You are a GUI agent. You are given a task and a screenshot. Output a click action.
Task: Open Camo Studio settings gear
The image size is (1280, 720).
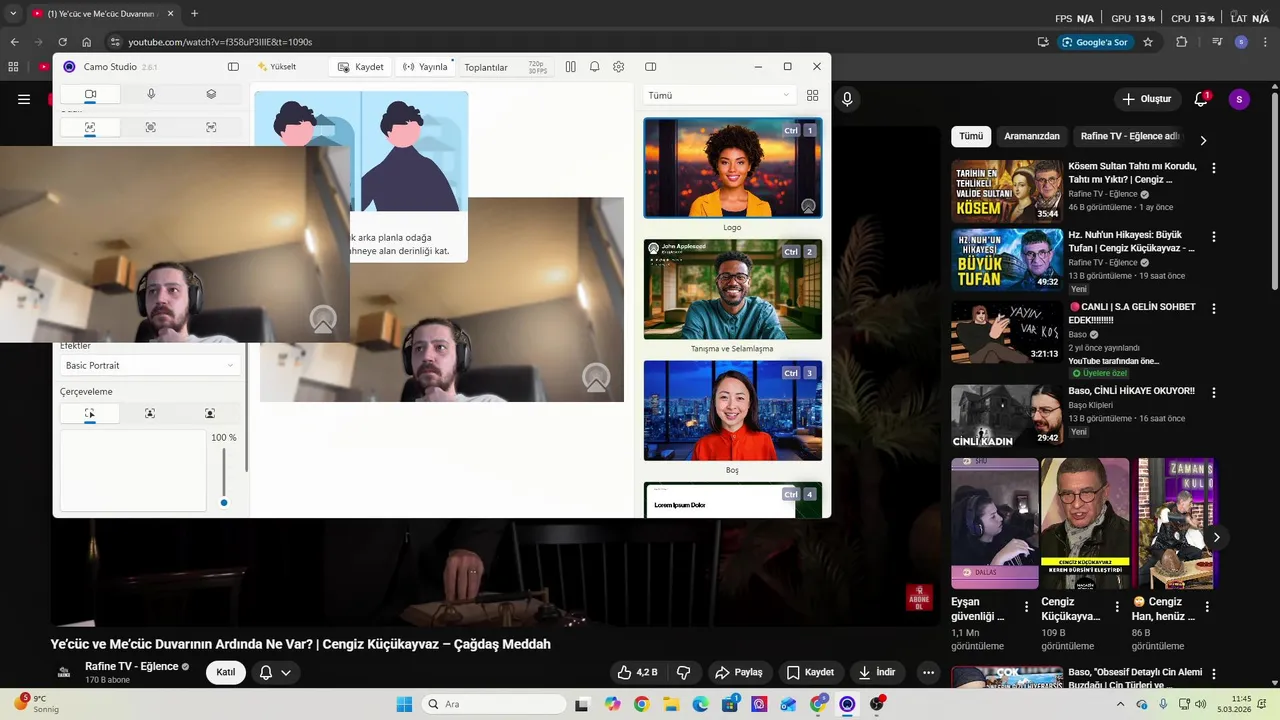point(619,67)
